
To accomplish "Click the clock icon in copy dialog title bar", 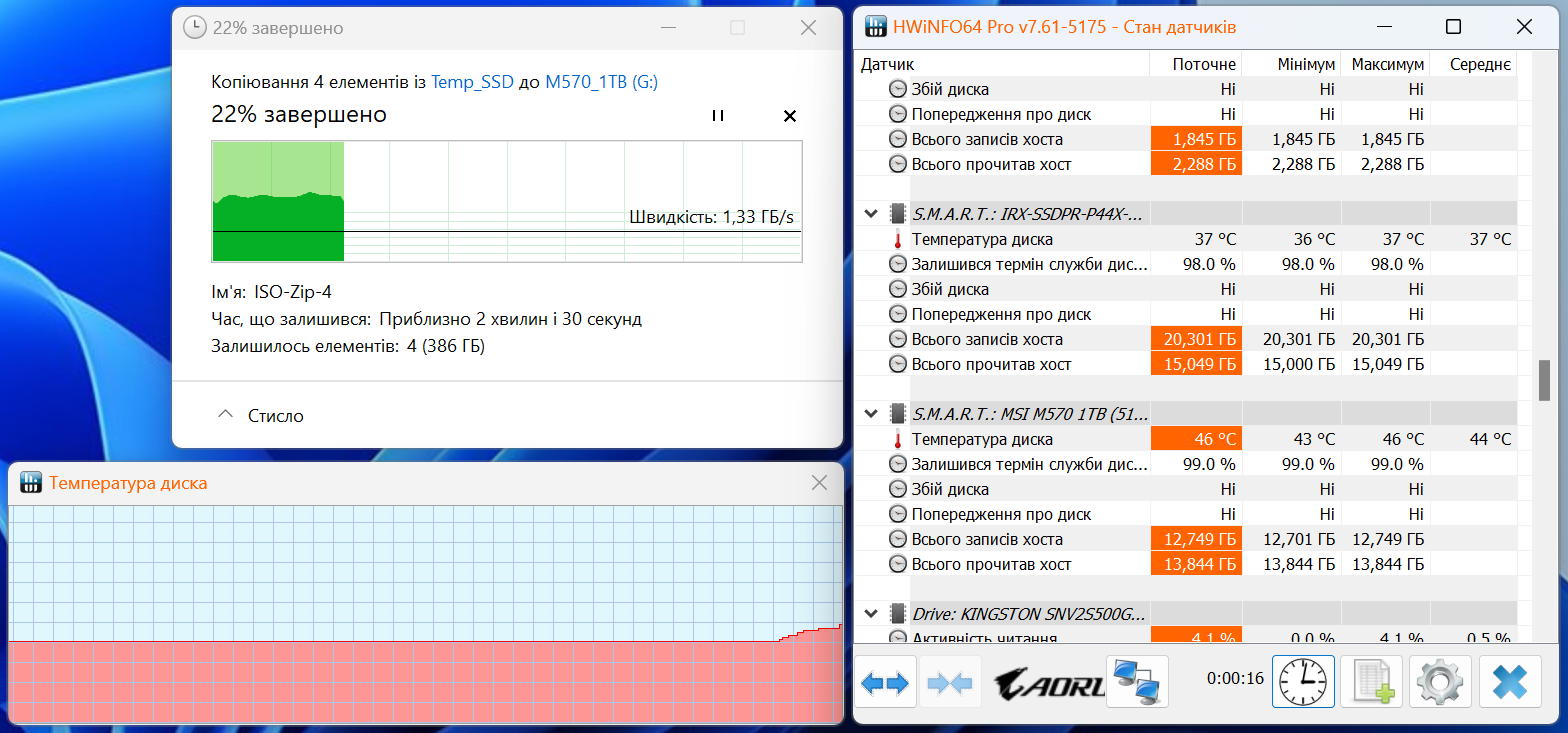I will coord(195,28).
